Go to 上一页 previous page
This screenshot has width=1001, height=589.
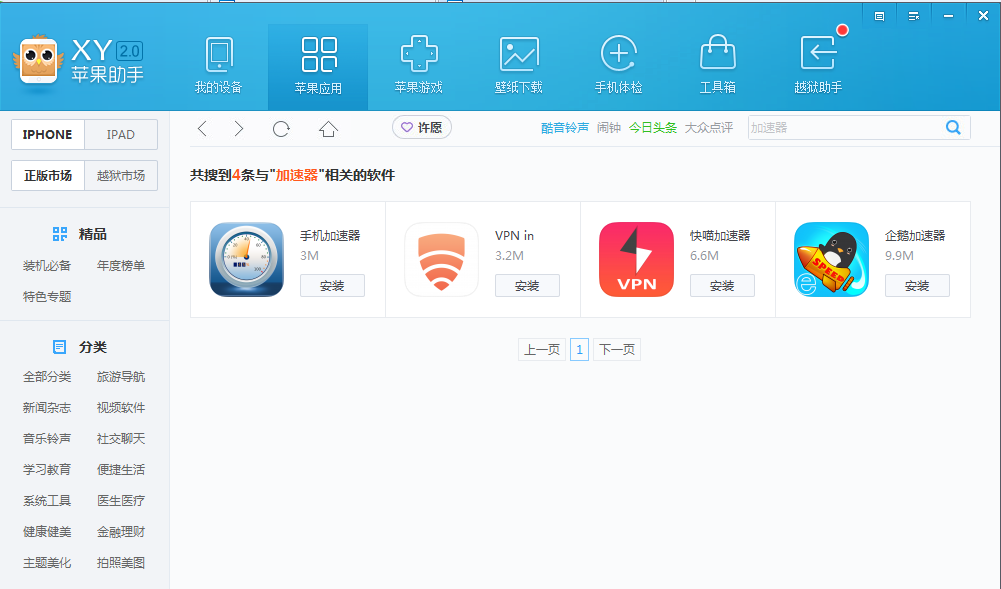[x=542, y=350]
